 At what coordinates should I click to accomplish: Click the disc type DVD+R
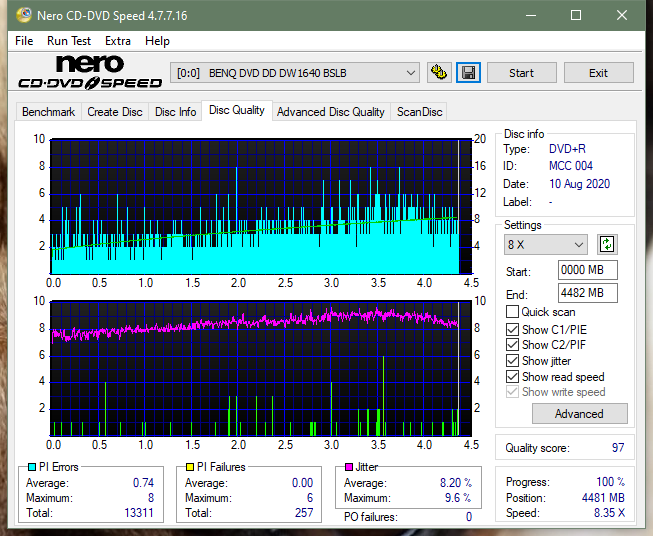coord(567,149)
